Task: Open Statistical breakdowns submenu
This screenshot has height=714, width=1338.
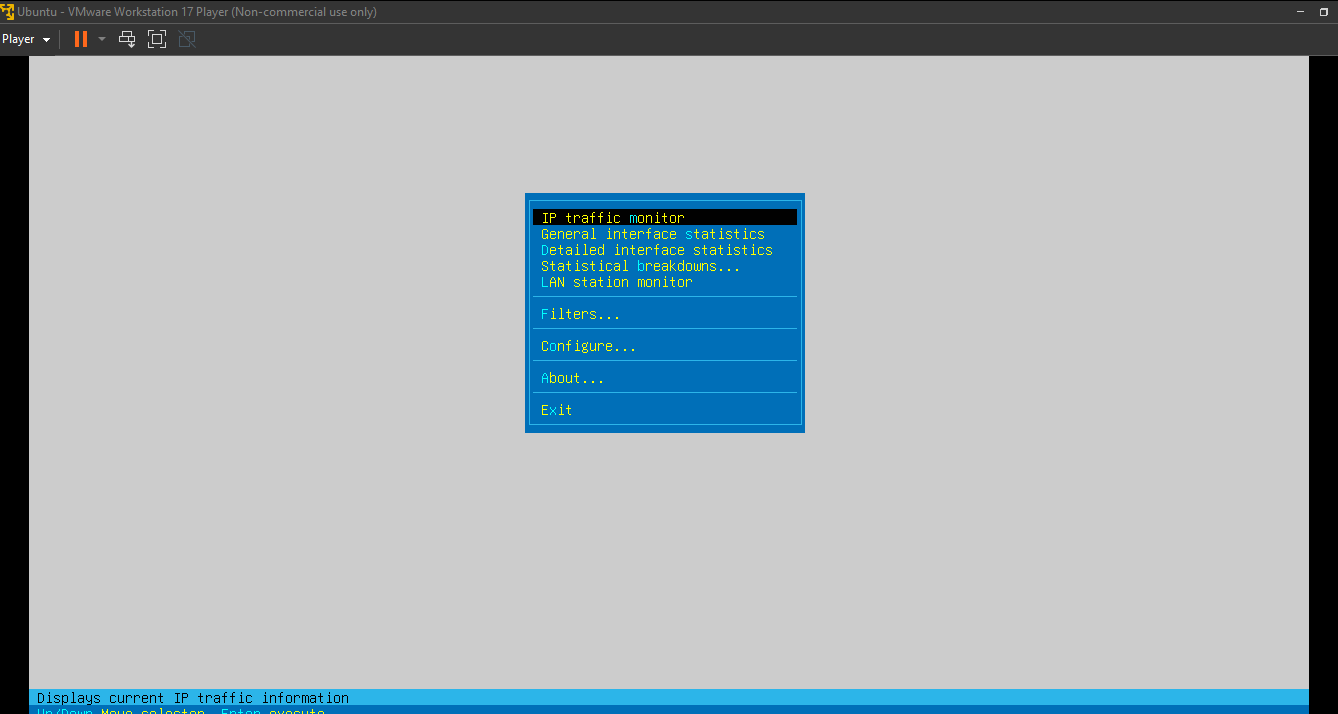Action: 640,266
